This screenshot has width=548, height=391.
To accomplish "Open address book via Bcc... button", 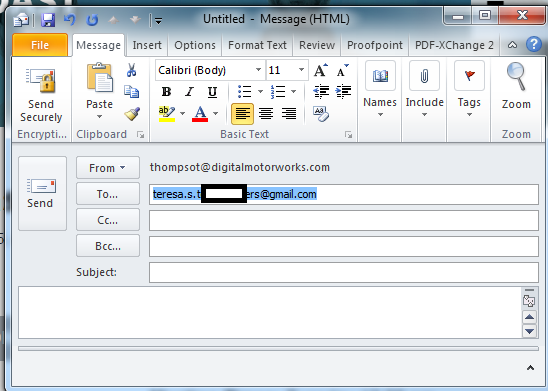I will 108,246.
